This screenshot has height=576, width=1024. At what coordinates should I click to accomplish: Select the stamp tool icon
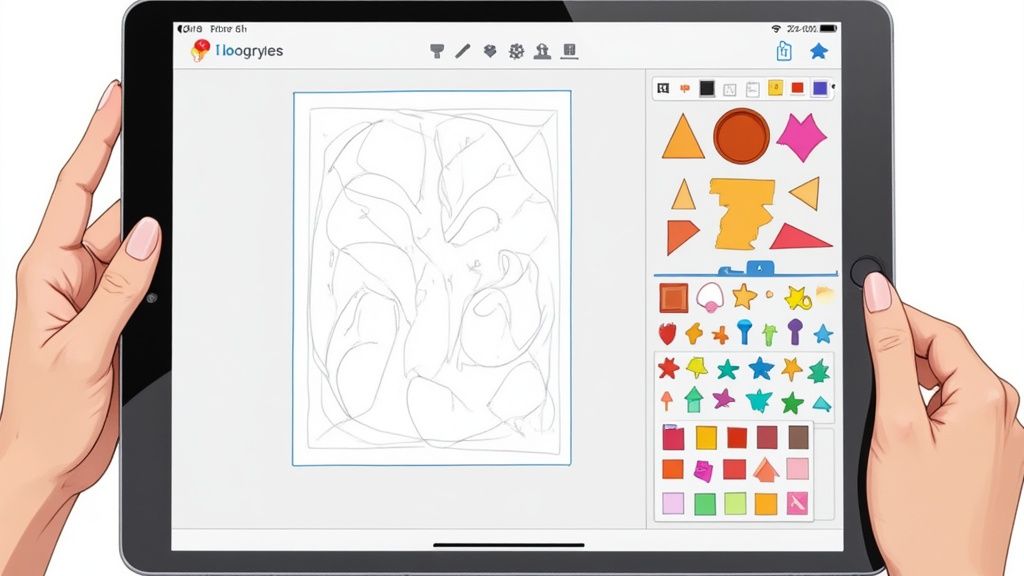[542, 51]
